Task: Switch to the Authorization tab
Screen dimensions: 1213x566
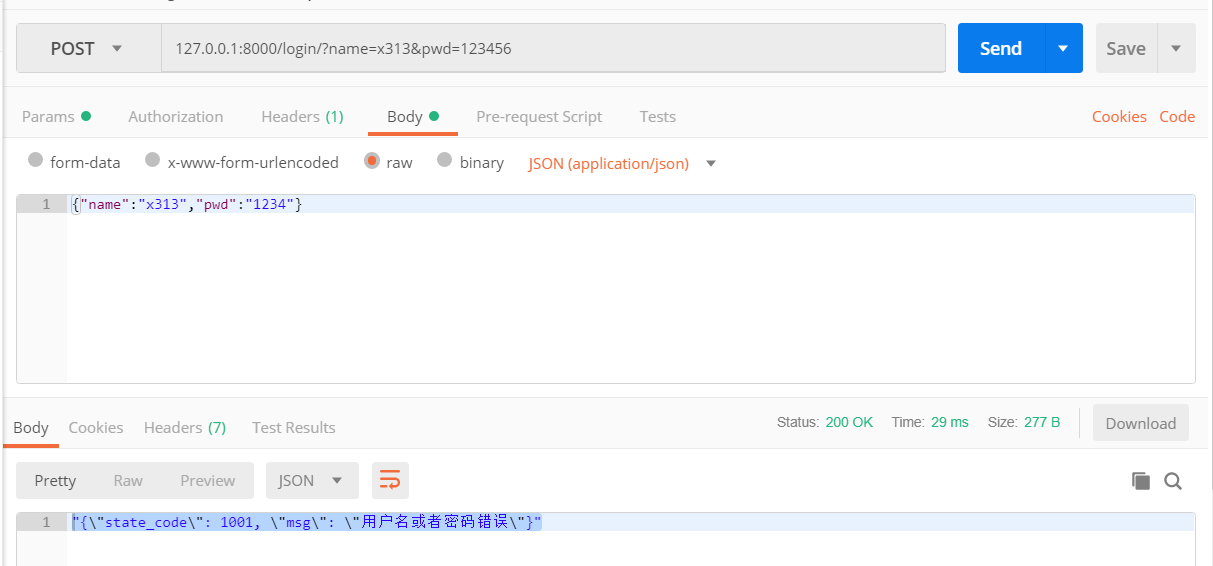Action: click(x=176, y=117)
